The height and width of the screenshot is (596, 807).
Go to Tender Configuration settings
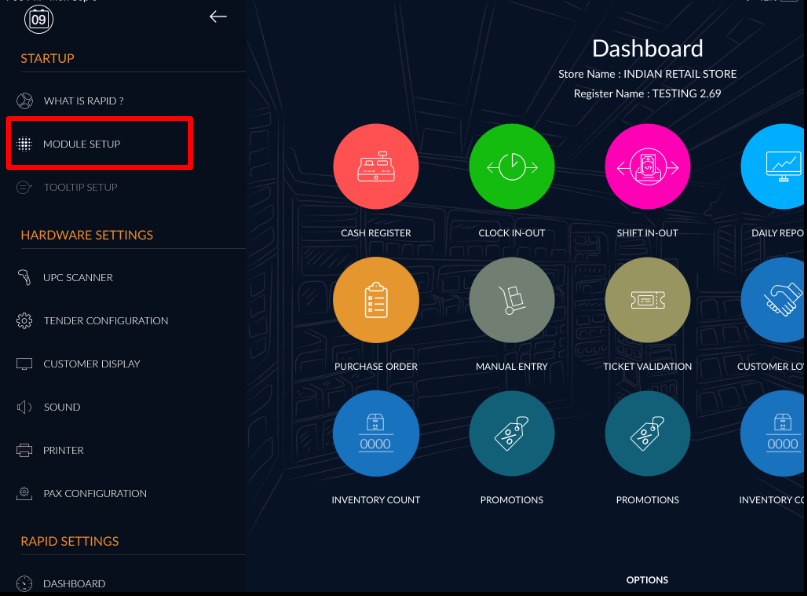click(x=105, y=321)
